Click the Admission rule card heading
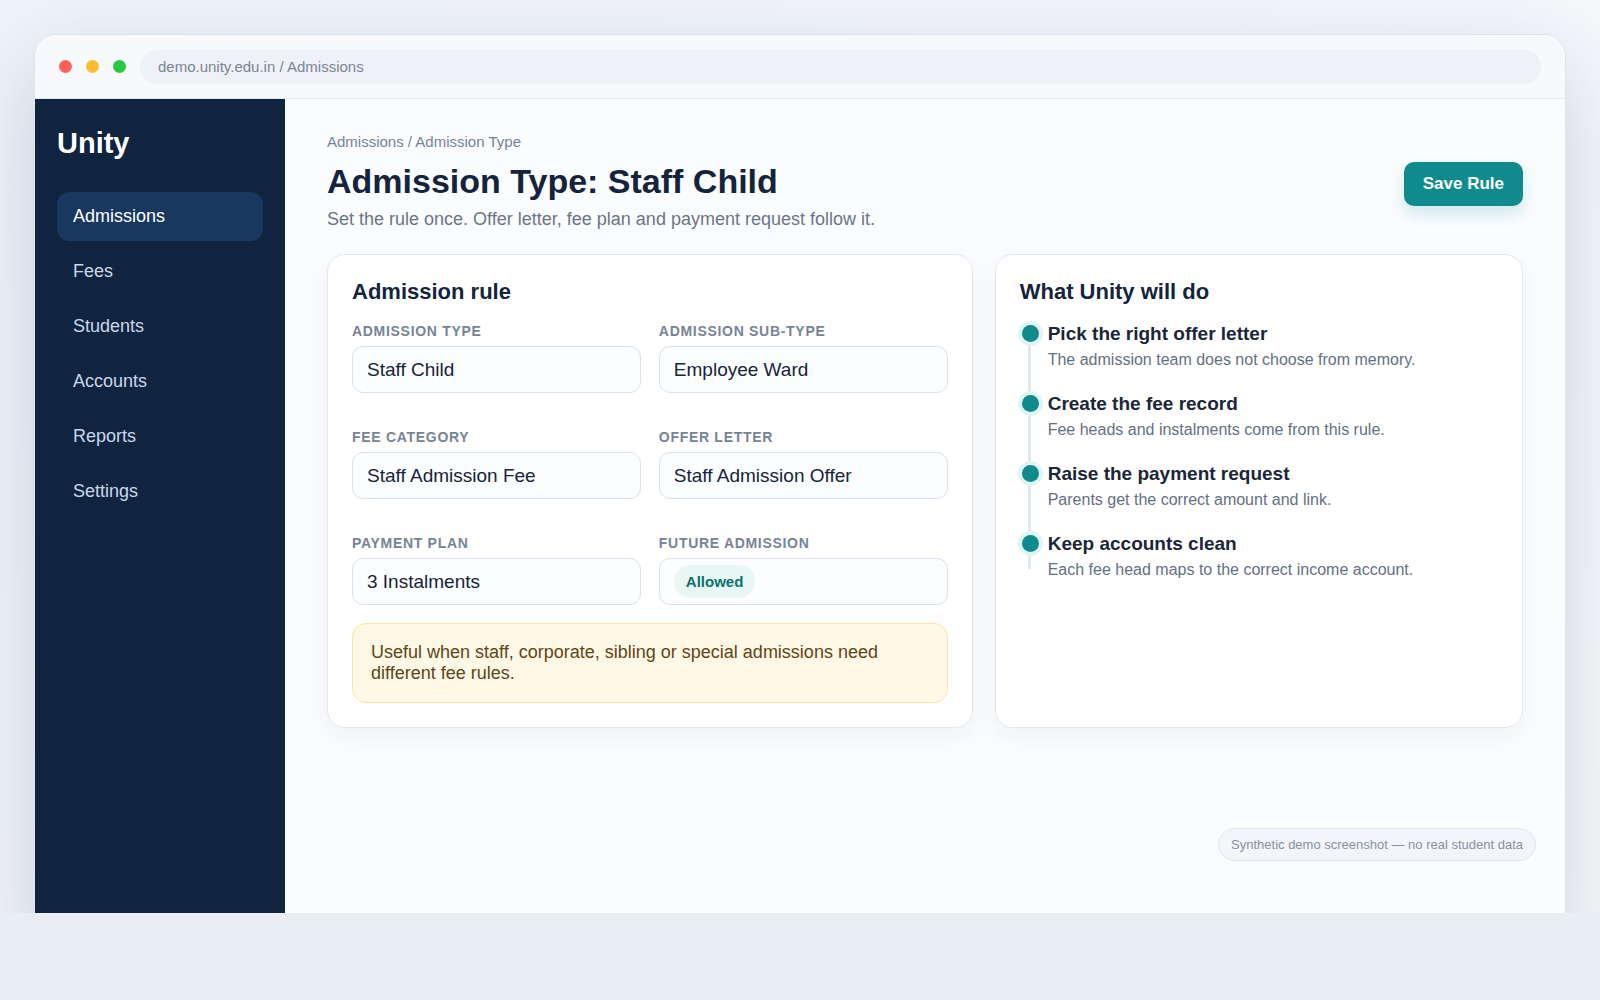The image size is (1600, 1000). coord(431,292)
